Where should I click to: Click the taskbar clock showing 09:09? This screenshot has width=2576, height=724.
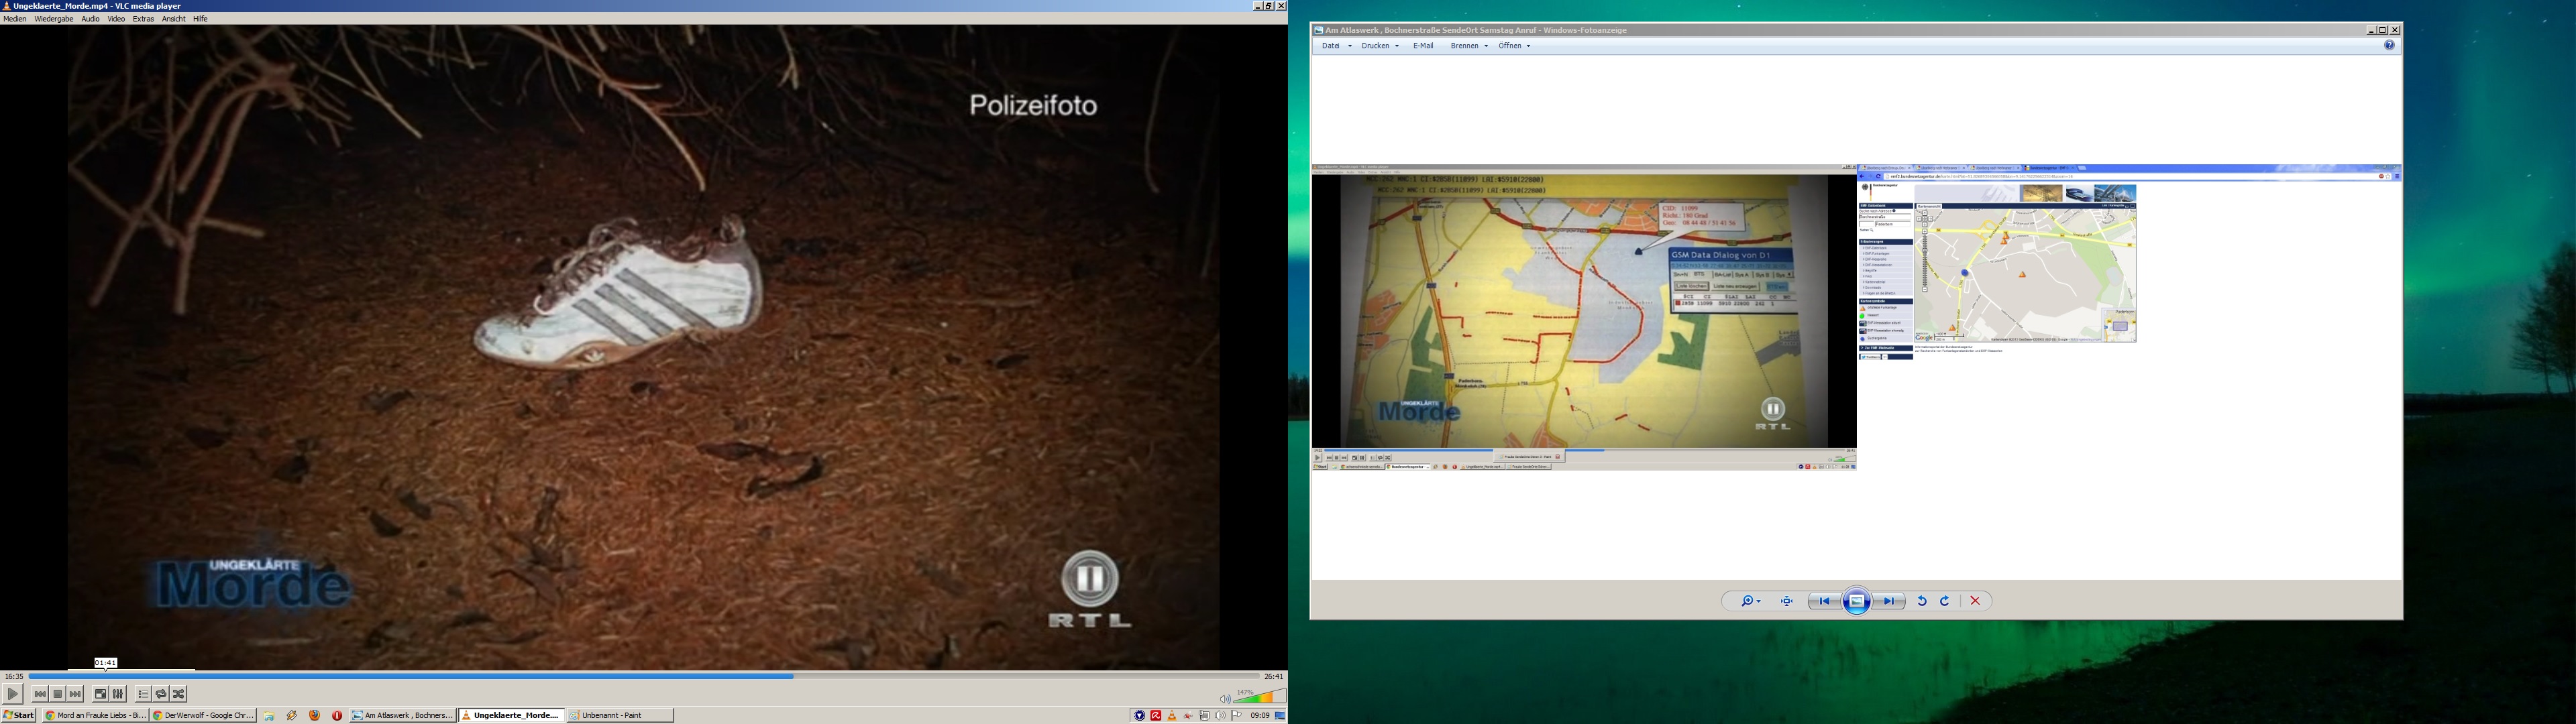point(1260,715)
